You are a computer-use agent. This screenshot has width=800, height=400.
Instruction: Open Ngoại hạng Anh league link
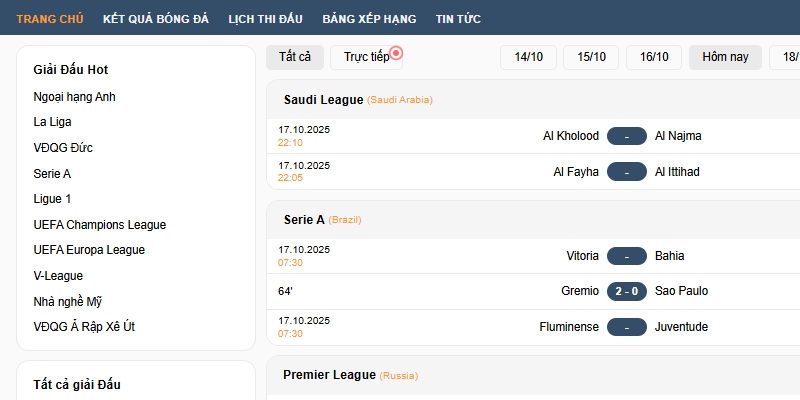click(x=75, y=97)
